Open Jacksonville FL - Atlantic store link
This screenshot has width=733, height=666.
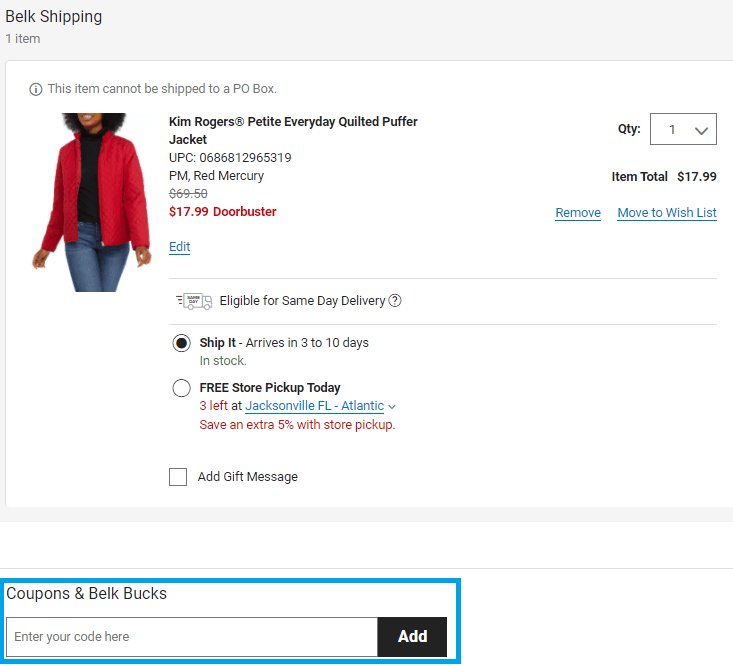[x=315, y=406]
